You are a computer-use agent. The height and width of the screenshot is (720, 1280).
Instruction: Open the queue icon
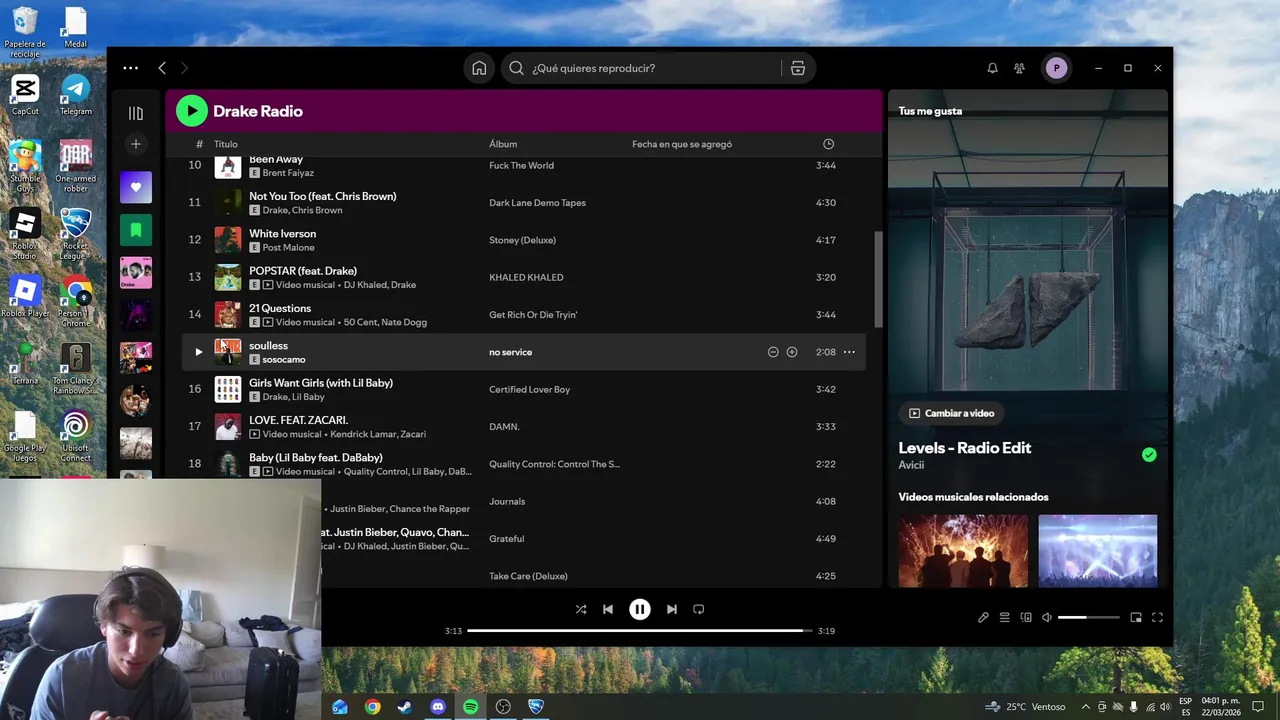(1005, 618)
